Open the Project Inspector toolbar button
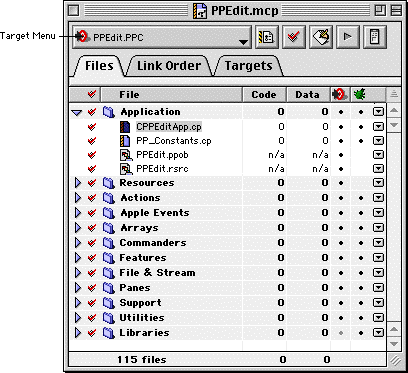408x373 pixels. [375, 37]
